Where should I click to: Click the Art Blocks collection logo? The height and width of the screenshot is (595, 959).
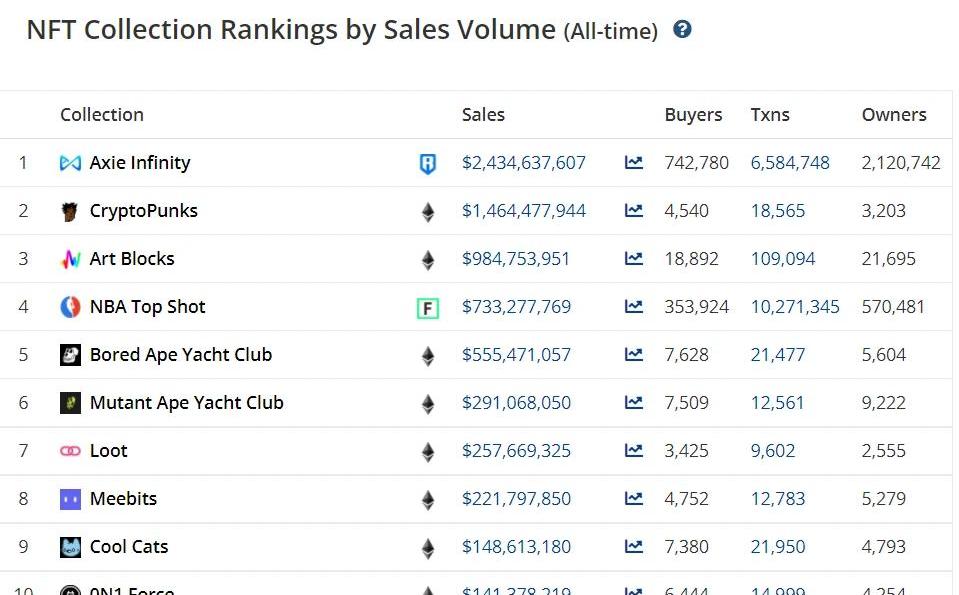coord(70,259)
